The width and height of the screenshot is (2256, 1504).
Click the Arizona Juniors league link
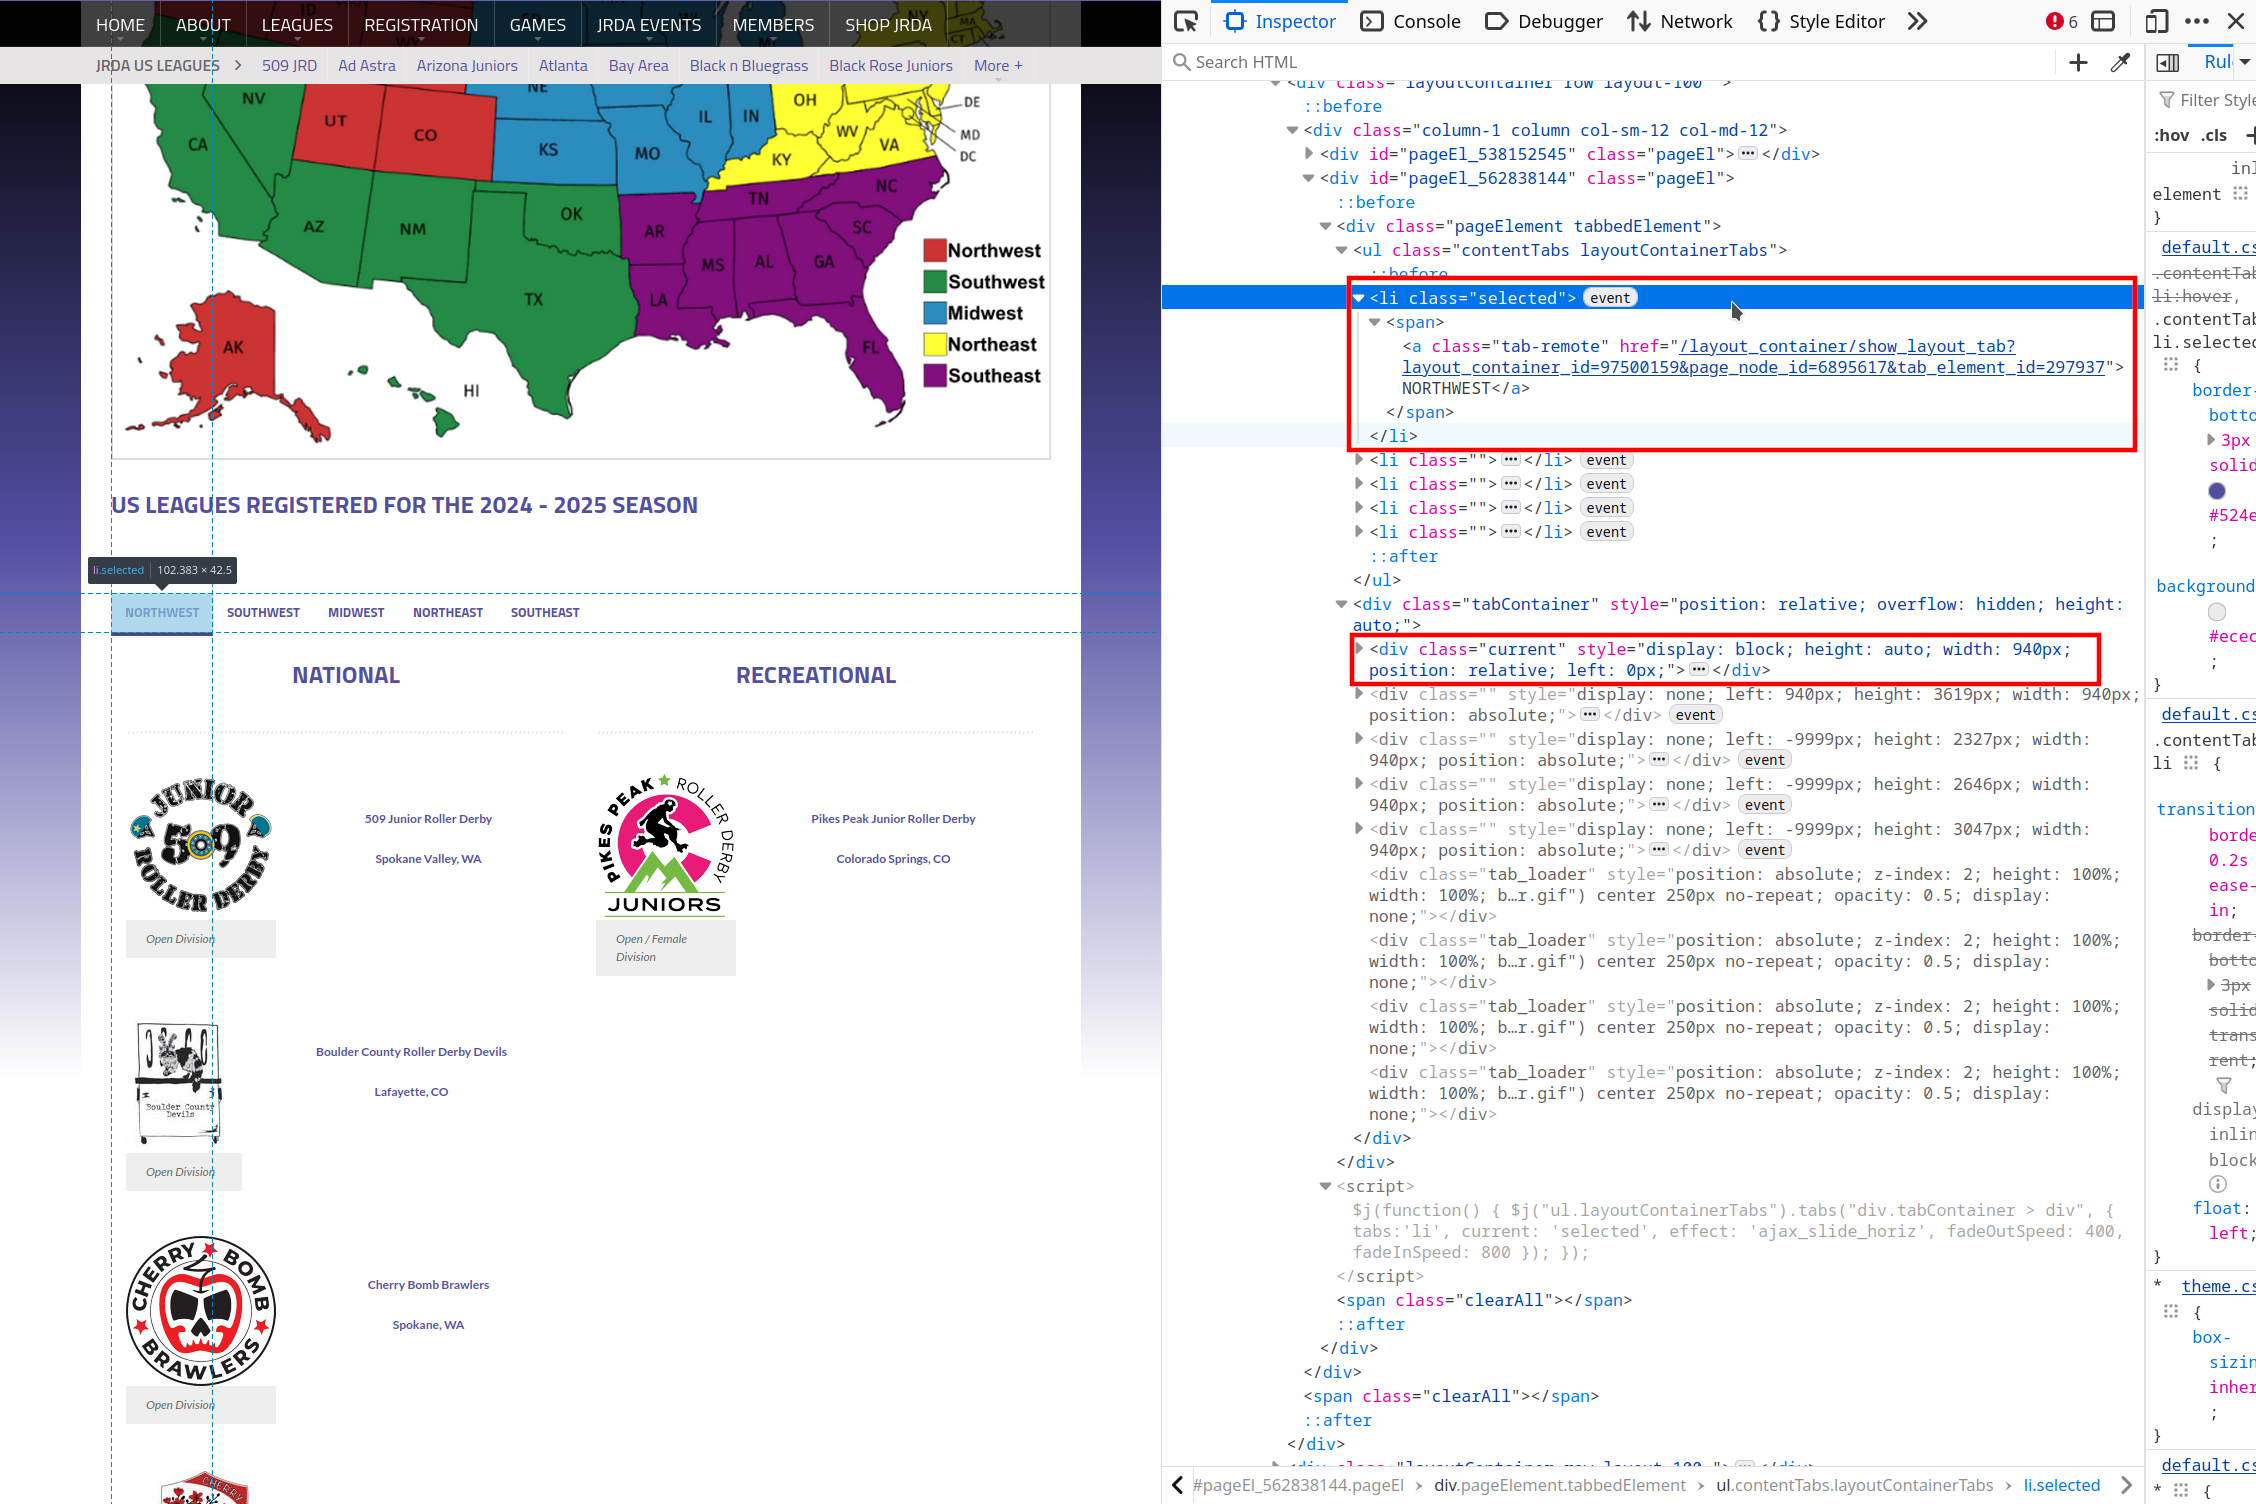pos(467,66)
